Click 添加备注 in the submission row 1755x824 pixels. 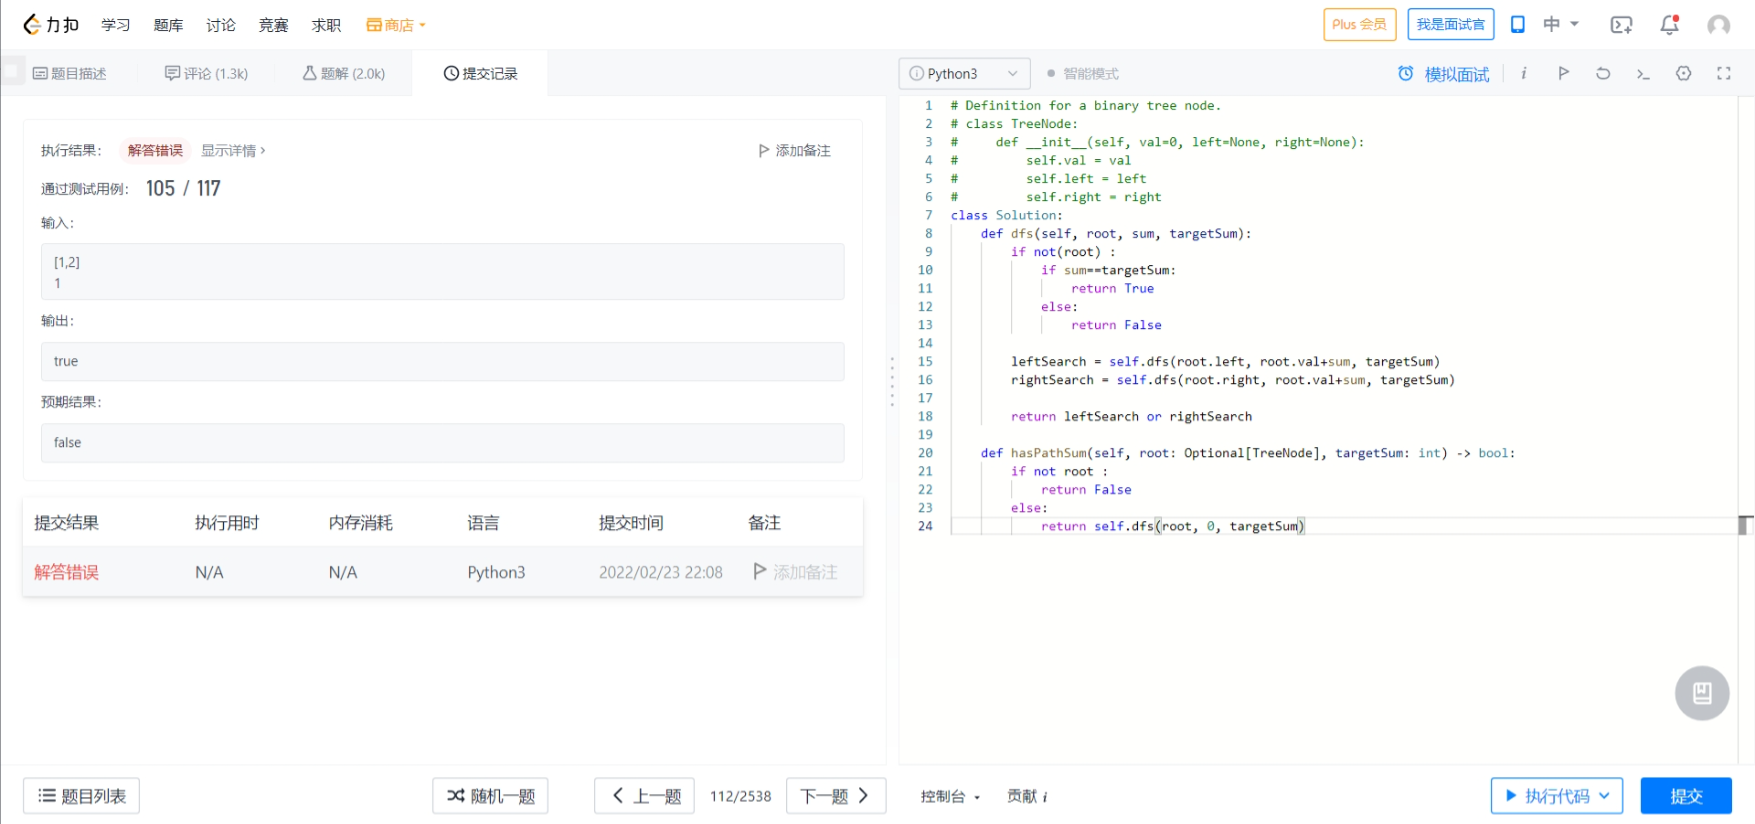coord(795,572)
